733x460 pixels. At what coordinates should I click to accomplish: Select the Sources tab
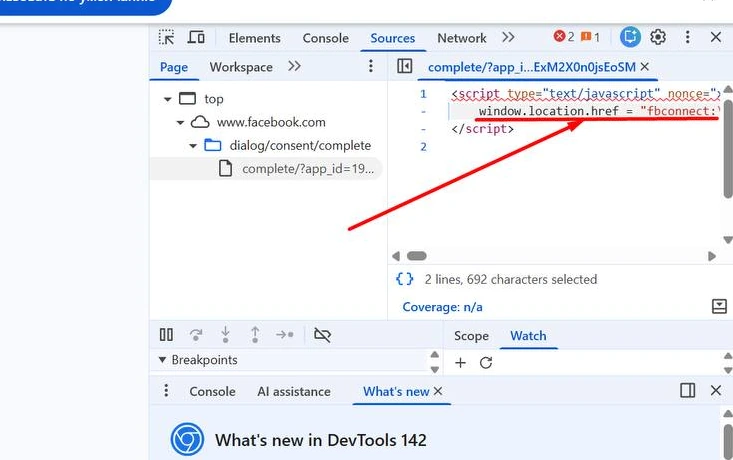tap(393, 38)
